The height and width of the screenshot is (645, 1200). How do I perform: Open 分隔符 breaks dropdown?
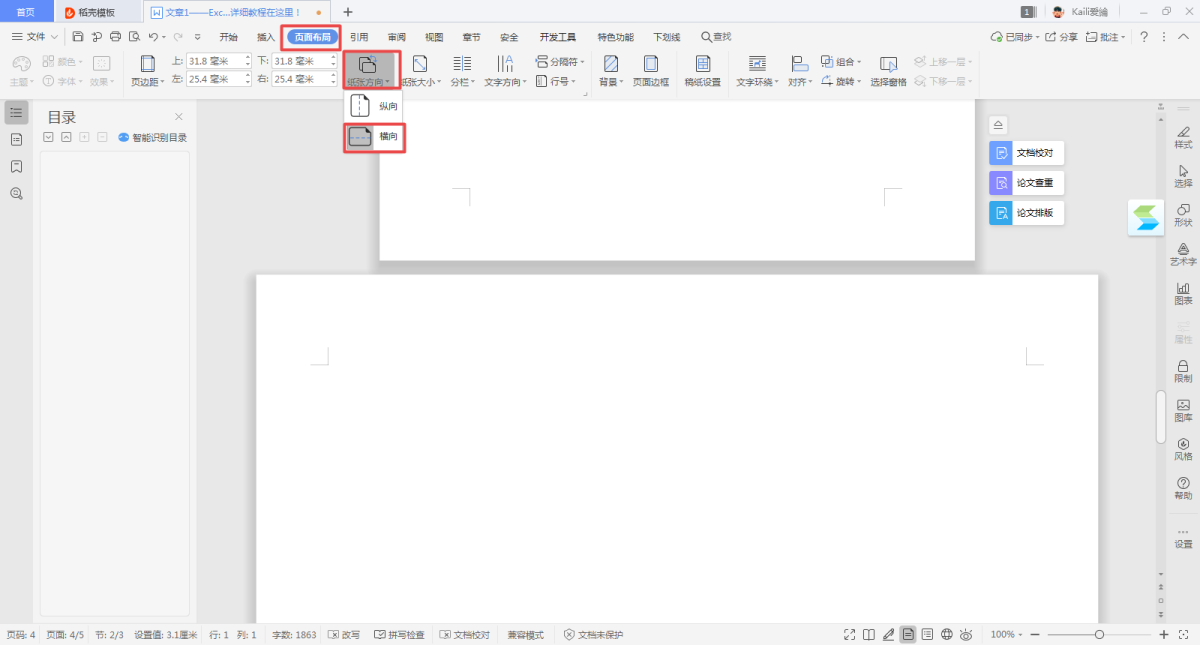(560, 61)
